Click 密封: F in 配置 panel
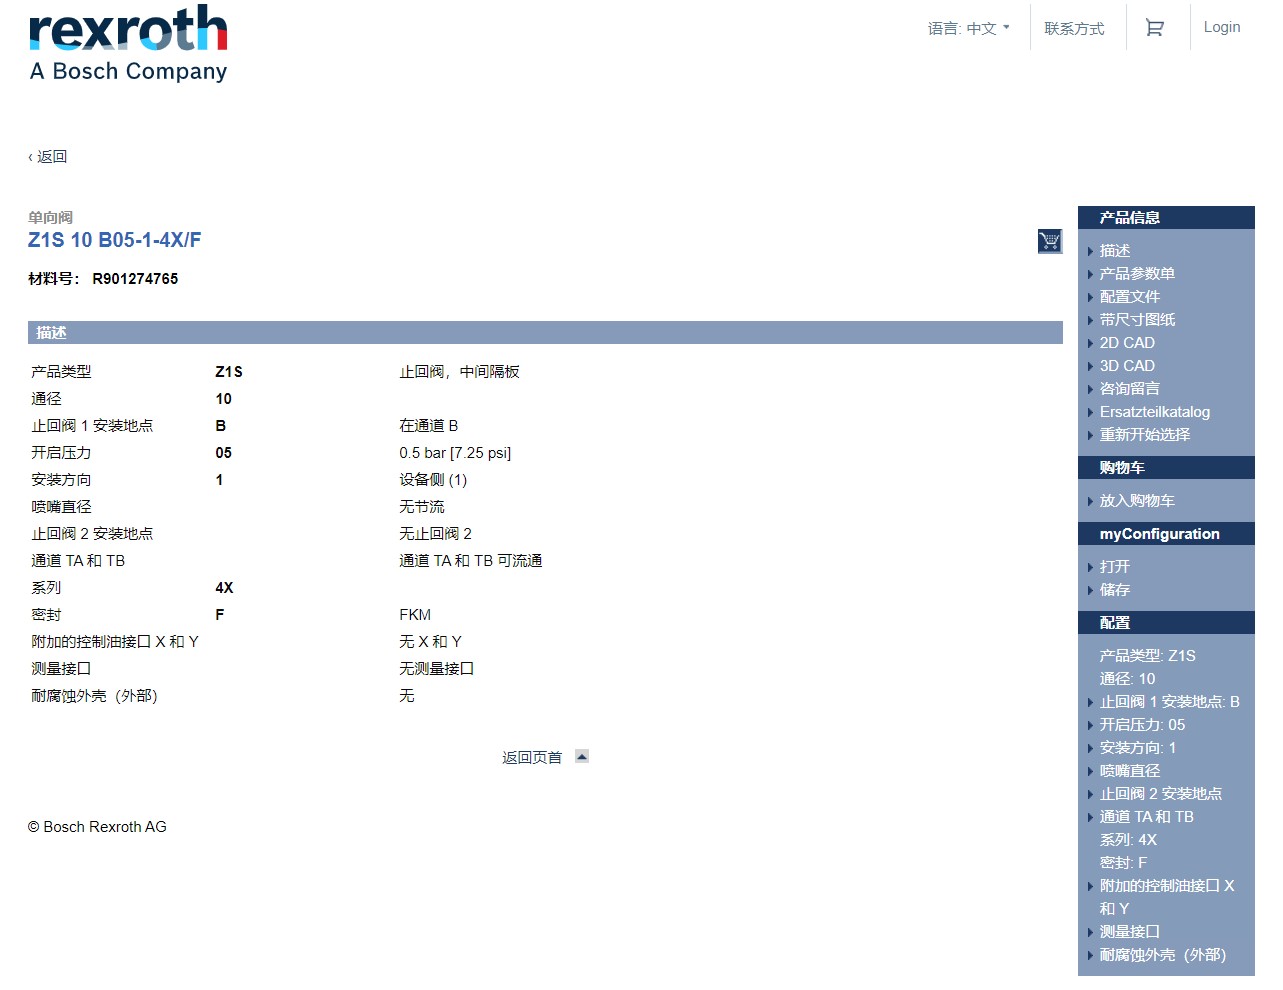The height and width of the screenshot is (990, 1283). coord(1123,862)
